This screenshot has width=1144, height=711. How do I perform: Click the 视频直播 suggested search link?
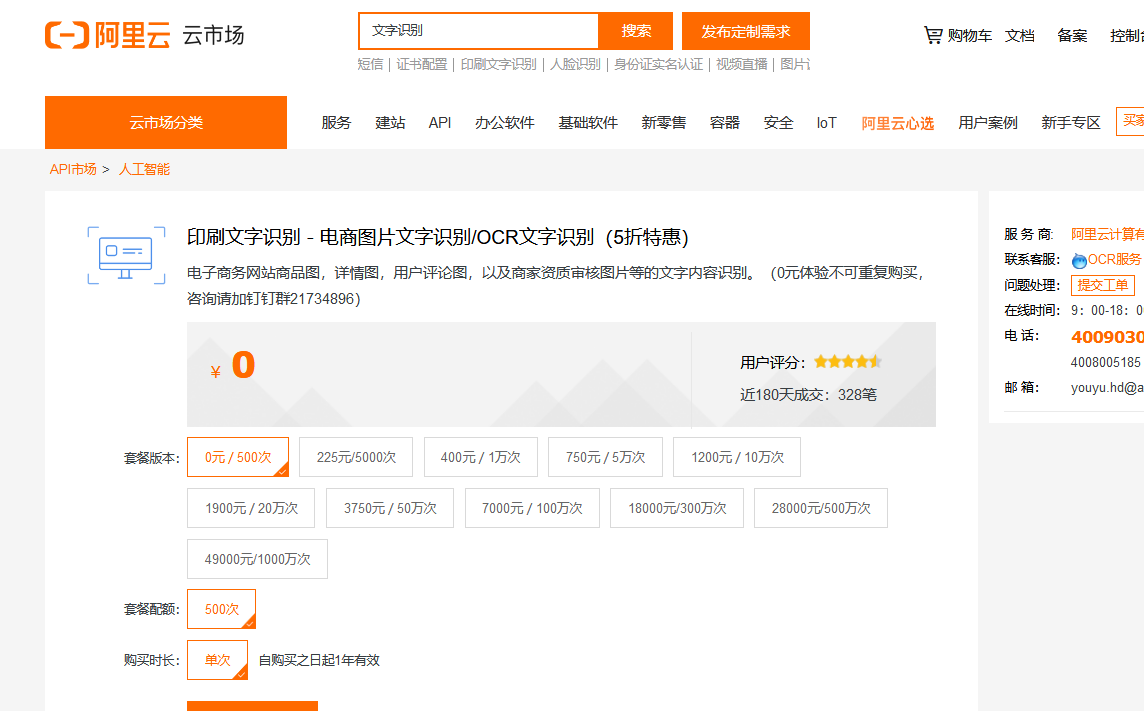741,64
